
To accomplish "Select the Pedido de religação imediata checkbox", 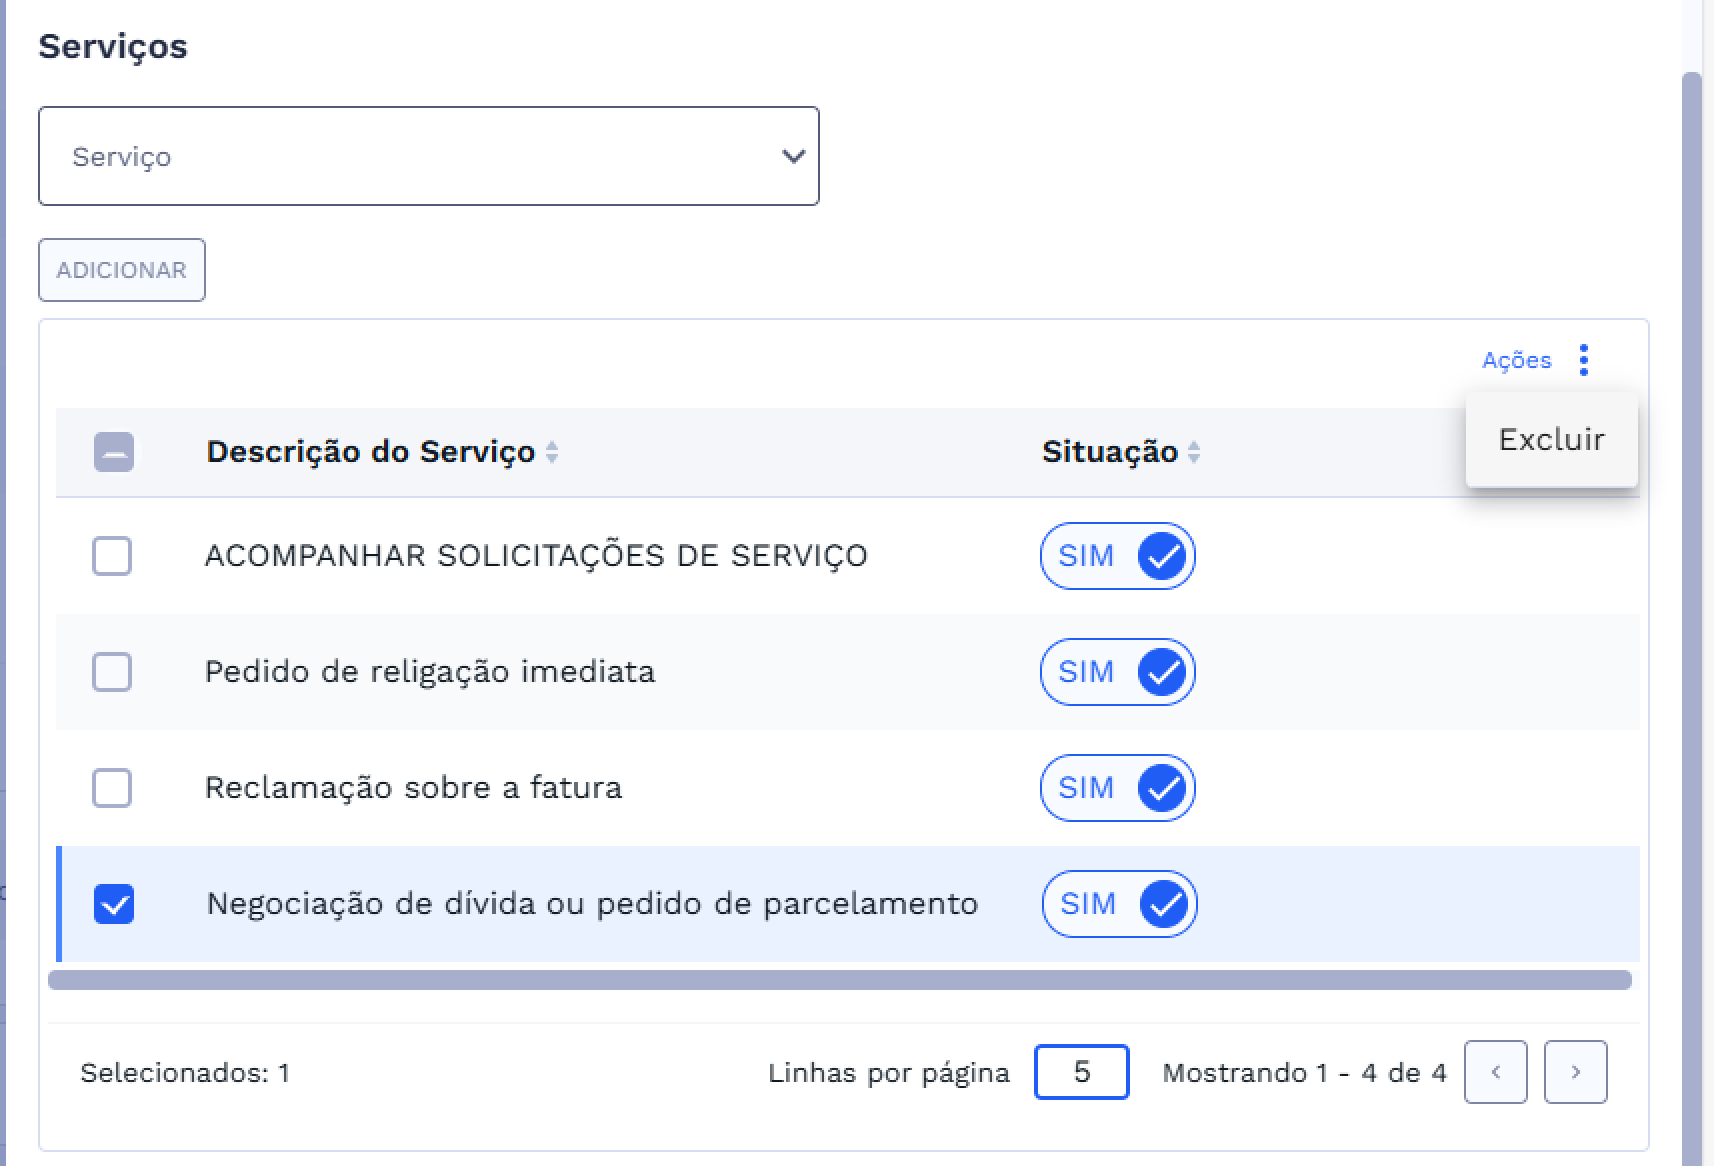I will (x=112, y=672).
